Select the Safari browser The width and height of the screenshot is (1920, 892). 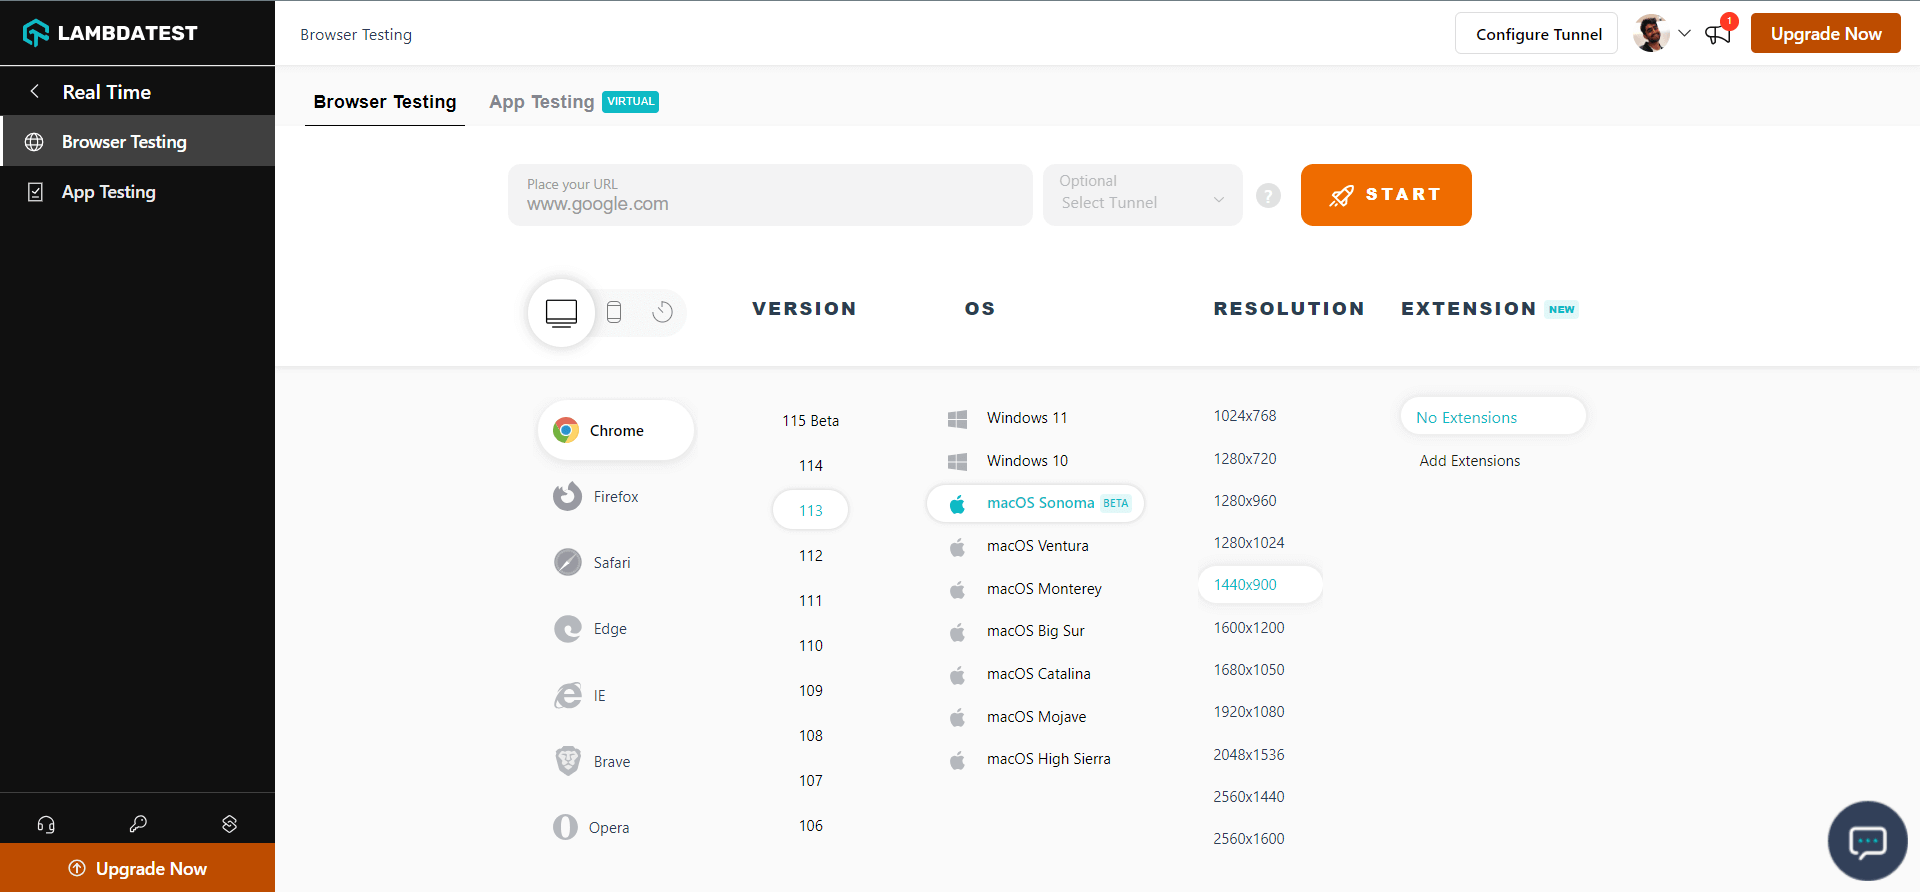click(x=593, y=563)
